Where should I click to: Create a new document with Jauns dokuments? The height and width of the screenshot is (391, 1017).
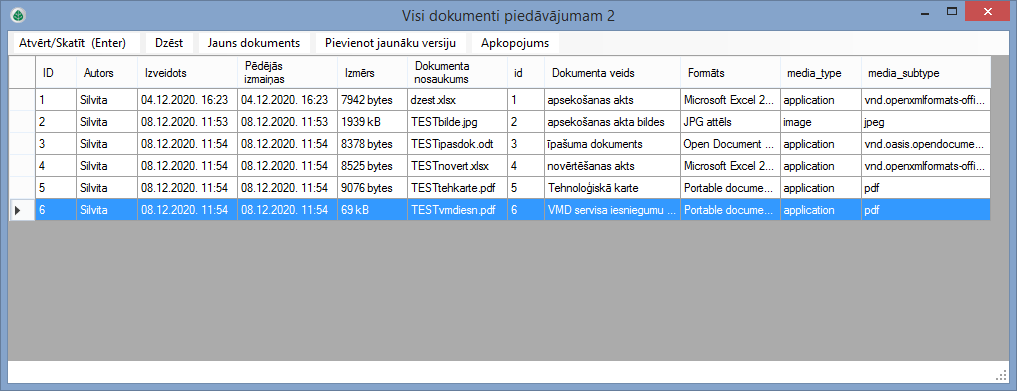pyautogui.click(x=254, y=43)
